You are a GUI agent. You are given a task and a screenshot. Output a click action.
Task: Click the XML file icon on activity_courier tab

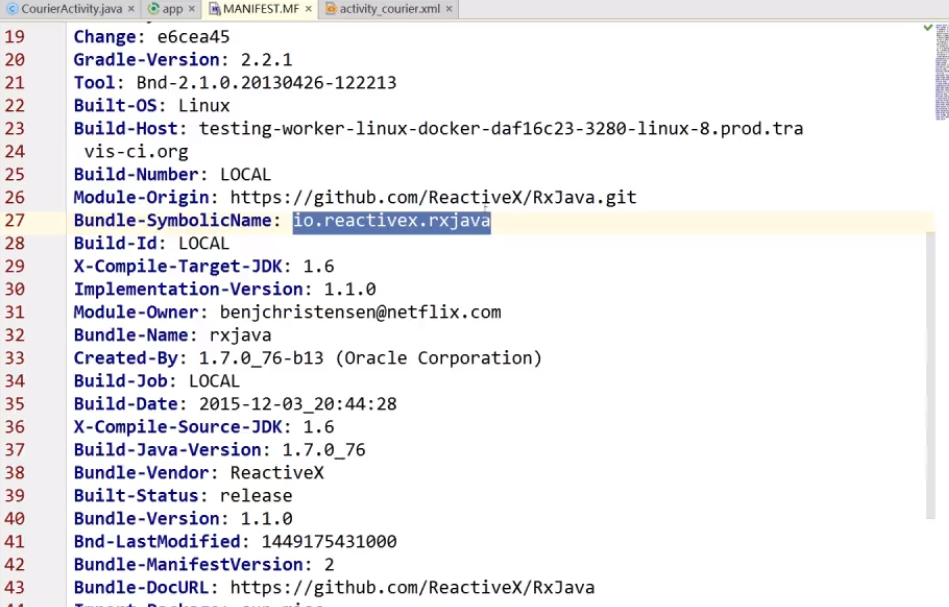coord(331,8)
